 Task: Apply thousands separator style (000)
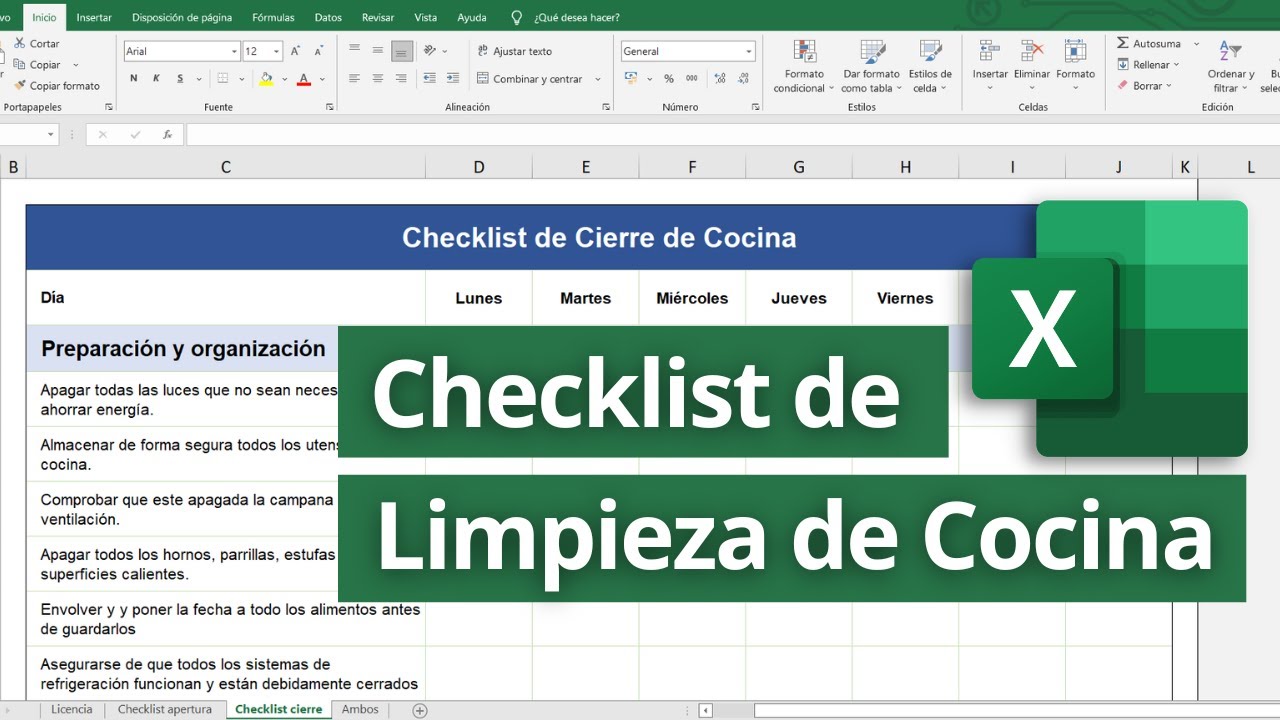(x=692, y=78)
